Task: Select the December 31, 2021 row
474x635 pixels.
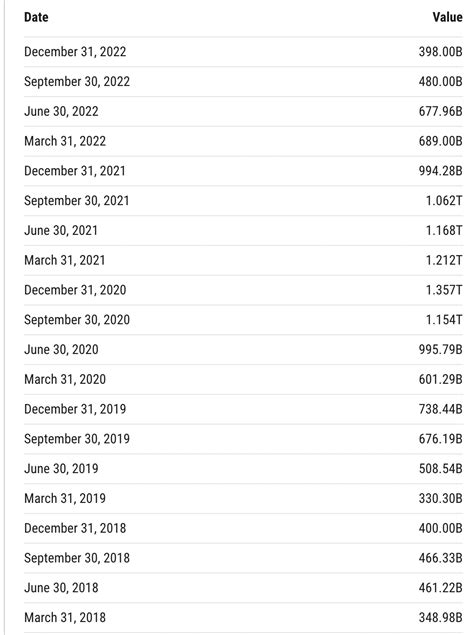Action: [243, 171]
